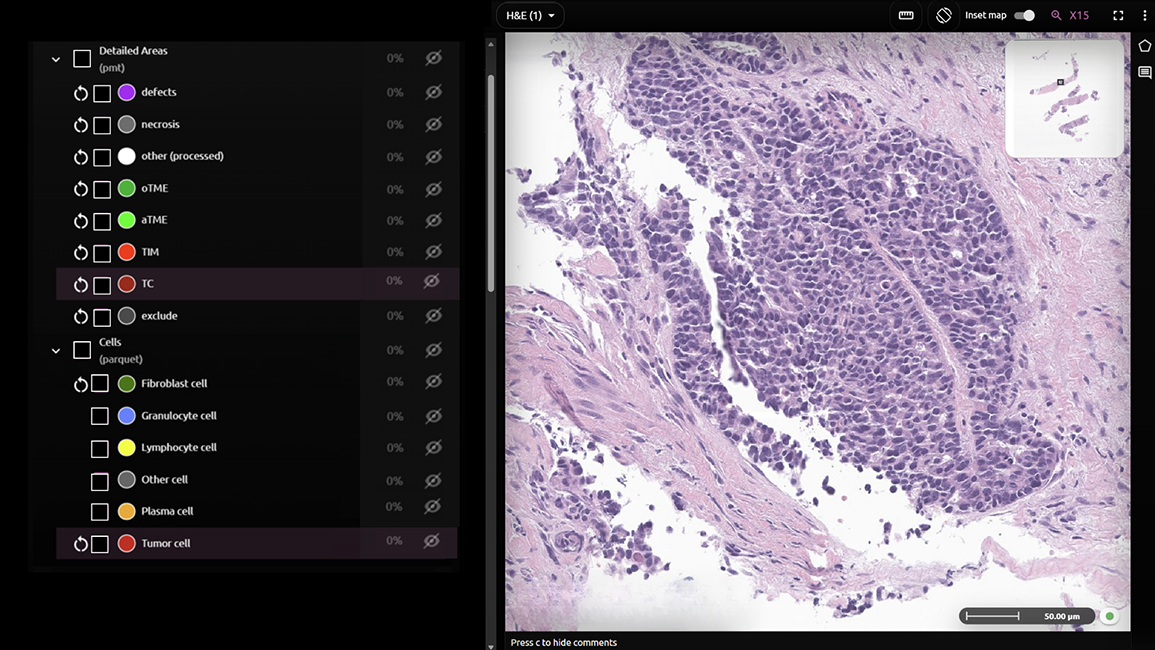Tick the Plasma cell checkbox
The image size is (1155, 650).
coord(99,512)
